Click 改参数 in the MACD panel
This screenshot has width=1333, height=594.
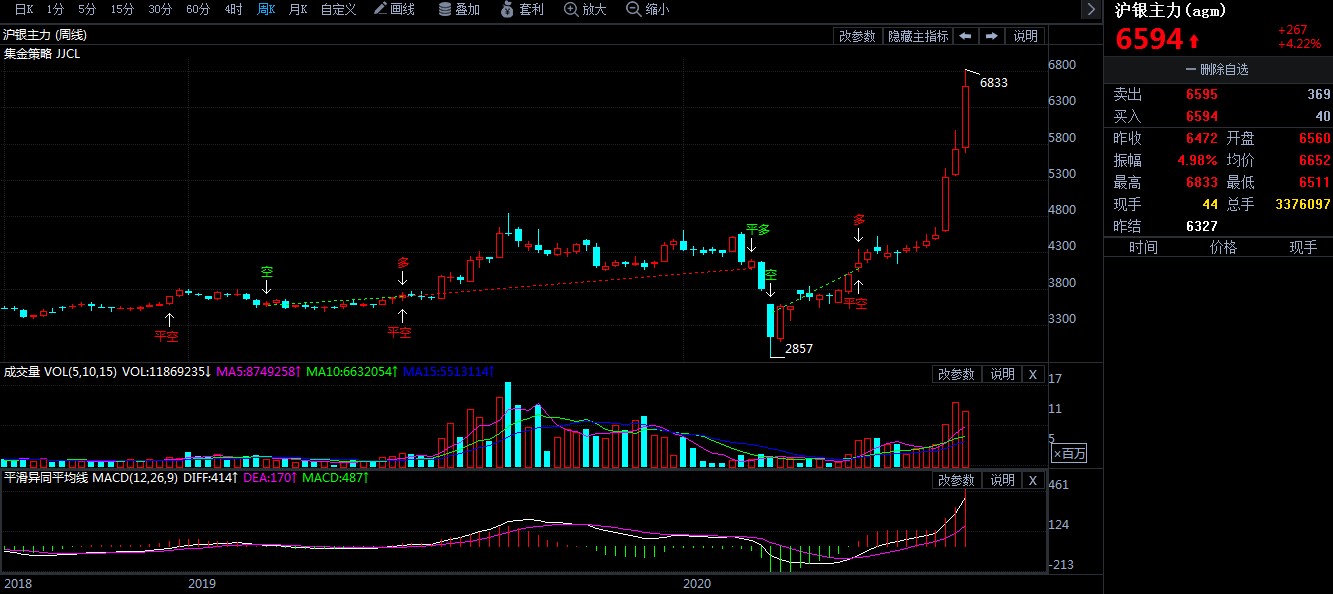pyautogui.click(x=955, y=480)
